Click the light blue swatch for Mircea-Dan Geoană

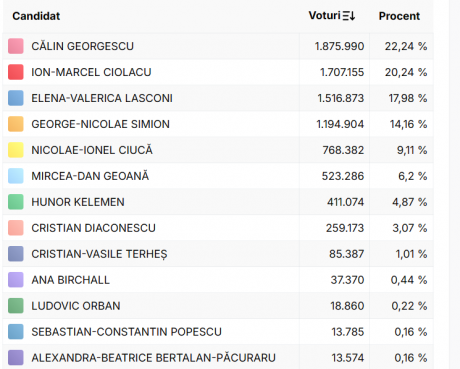16,176
